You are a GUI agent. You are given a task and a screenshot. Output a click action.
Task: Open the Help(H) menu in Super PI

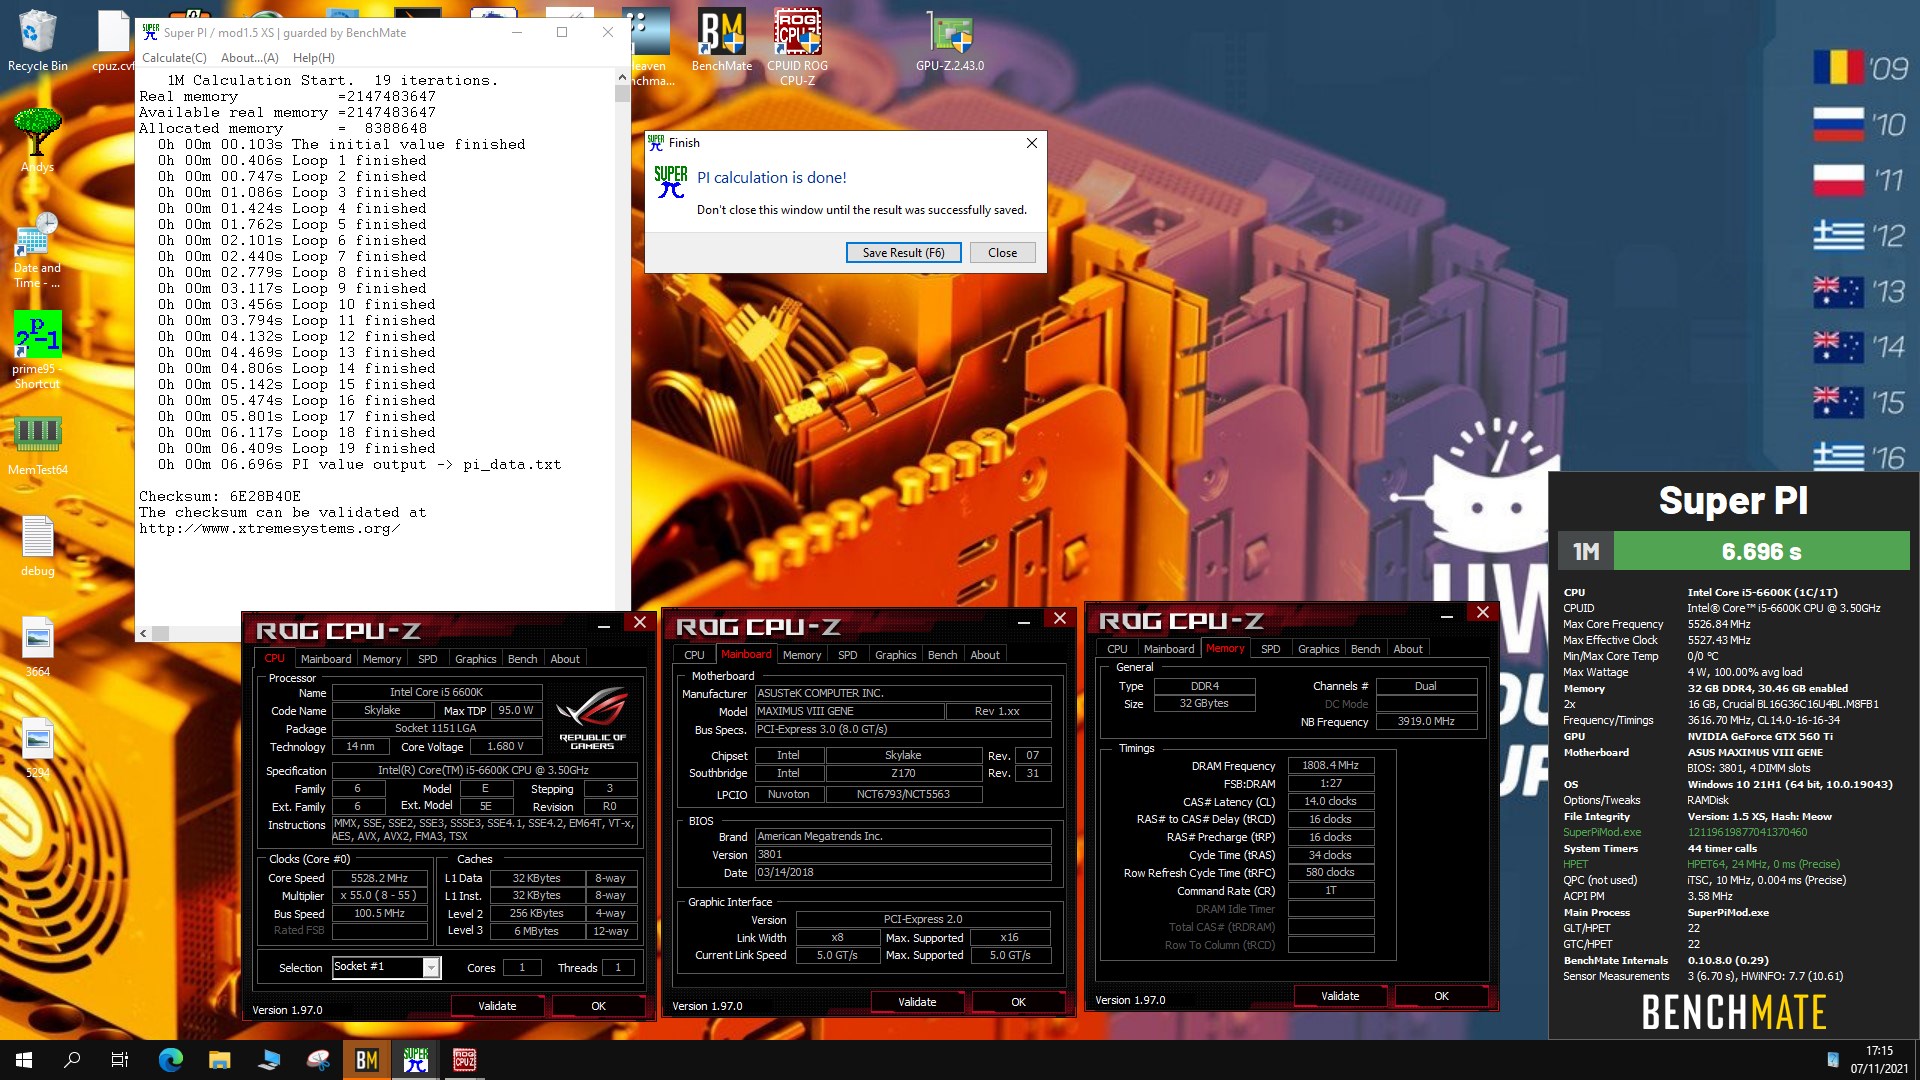[314, 58]
